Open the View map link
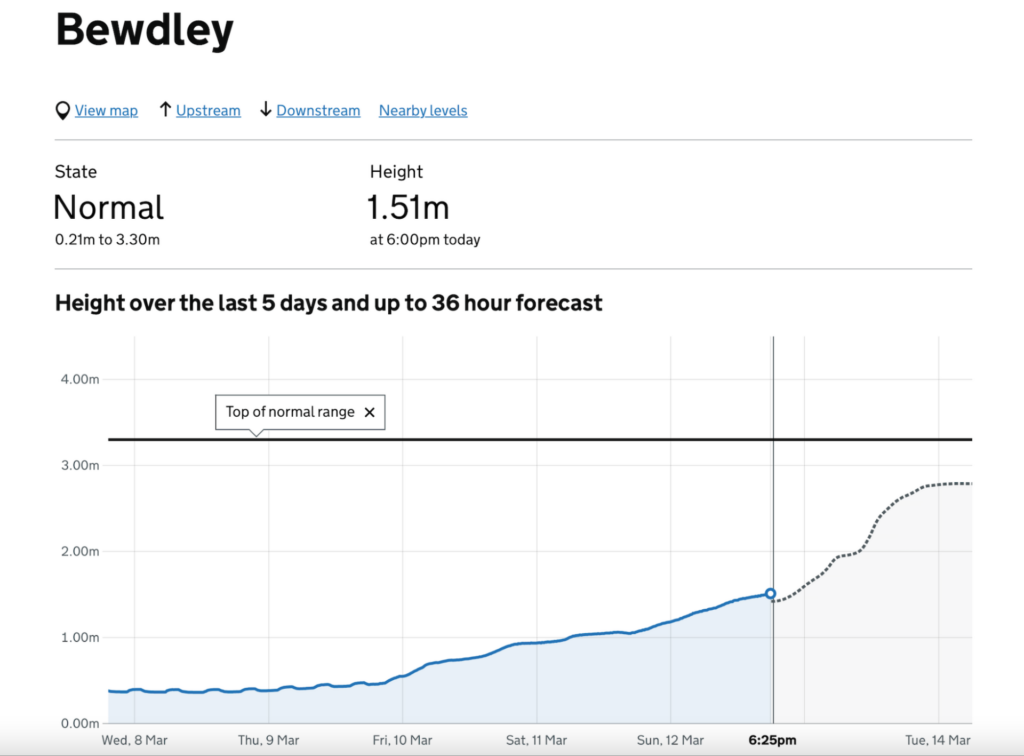This screenshot has height=756, width=1024. coord(106,111)
